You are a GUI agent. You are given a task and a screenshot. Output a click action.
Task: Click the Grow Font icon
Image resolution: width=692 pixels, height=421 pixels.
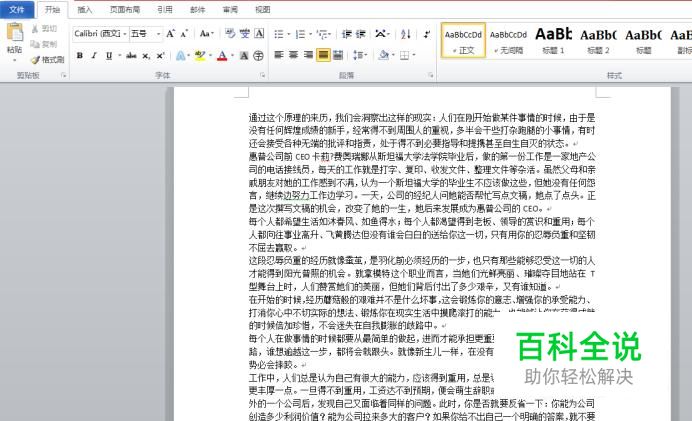(x=170, y=34)
